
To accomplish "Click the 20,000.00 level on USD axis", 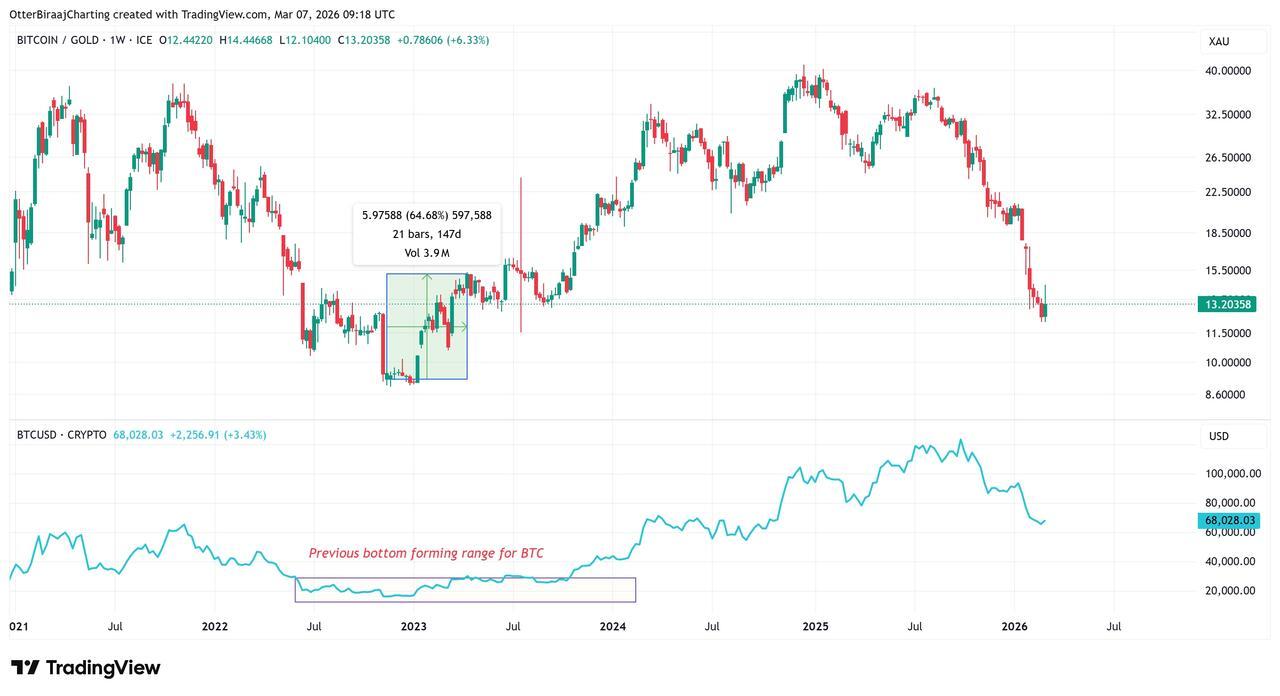I will (1228, 590).
